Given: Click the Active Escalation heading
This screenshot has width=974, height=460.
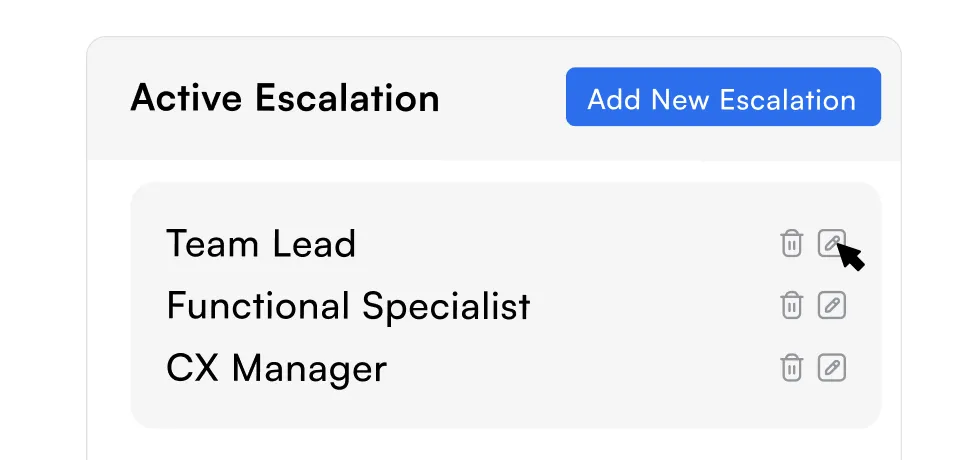Looking at the screenshot, I should [284, 98].
